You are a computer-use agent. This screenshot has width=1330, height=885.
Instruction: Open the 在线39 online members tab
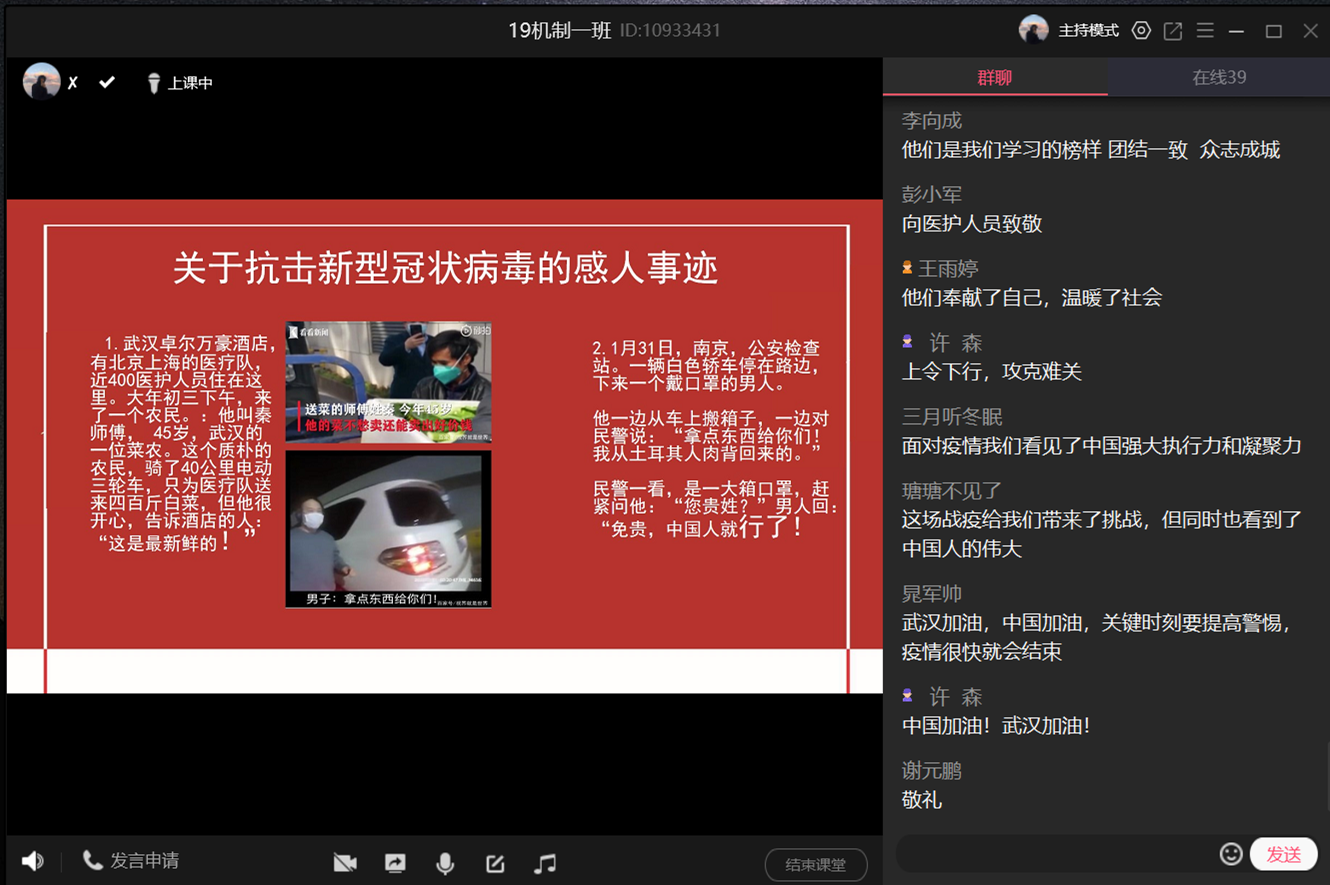click(x=1218, y=77)
